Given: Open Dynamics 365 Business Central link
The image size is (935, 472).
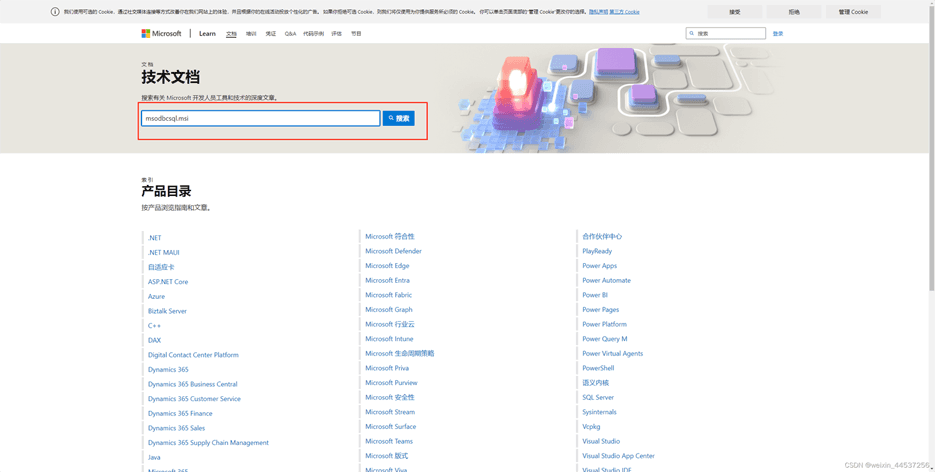Looking at the screenshot, I should 193,384.
